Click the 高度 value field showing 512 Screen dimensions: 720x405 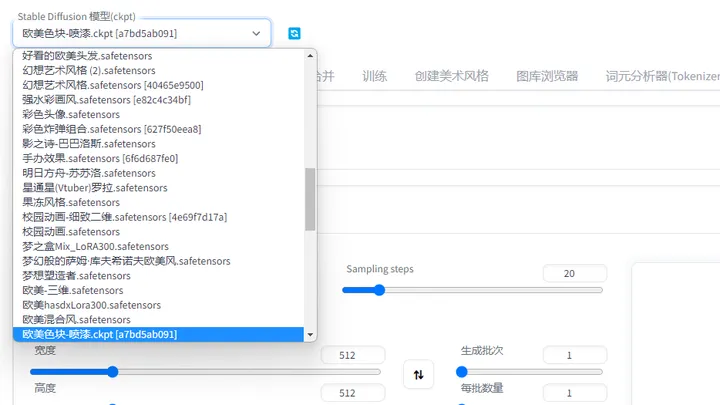(x=353, y=394)
